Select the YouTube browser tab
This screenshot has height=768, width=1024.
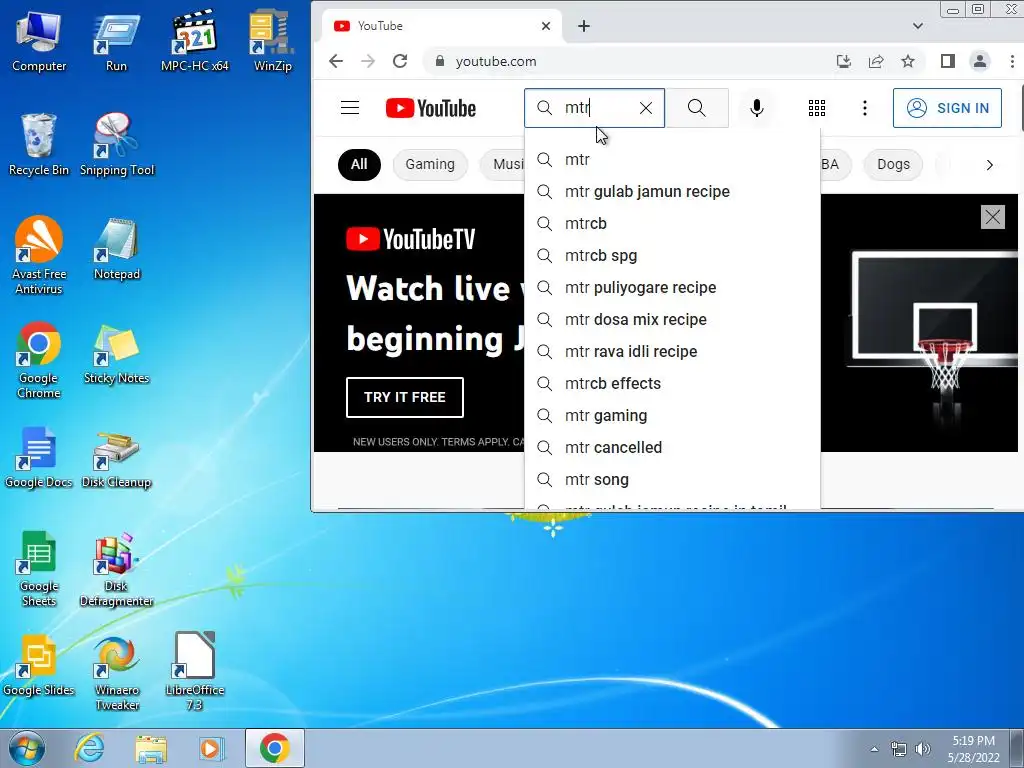pos(441,26)
